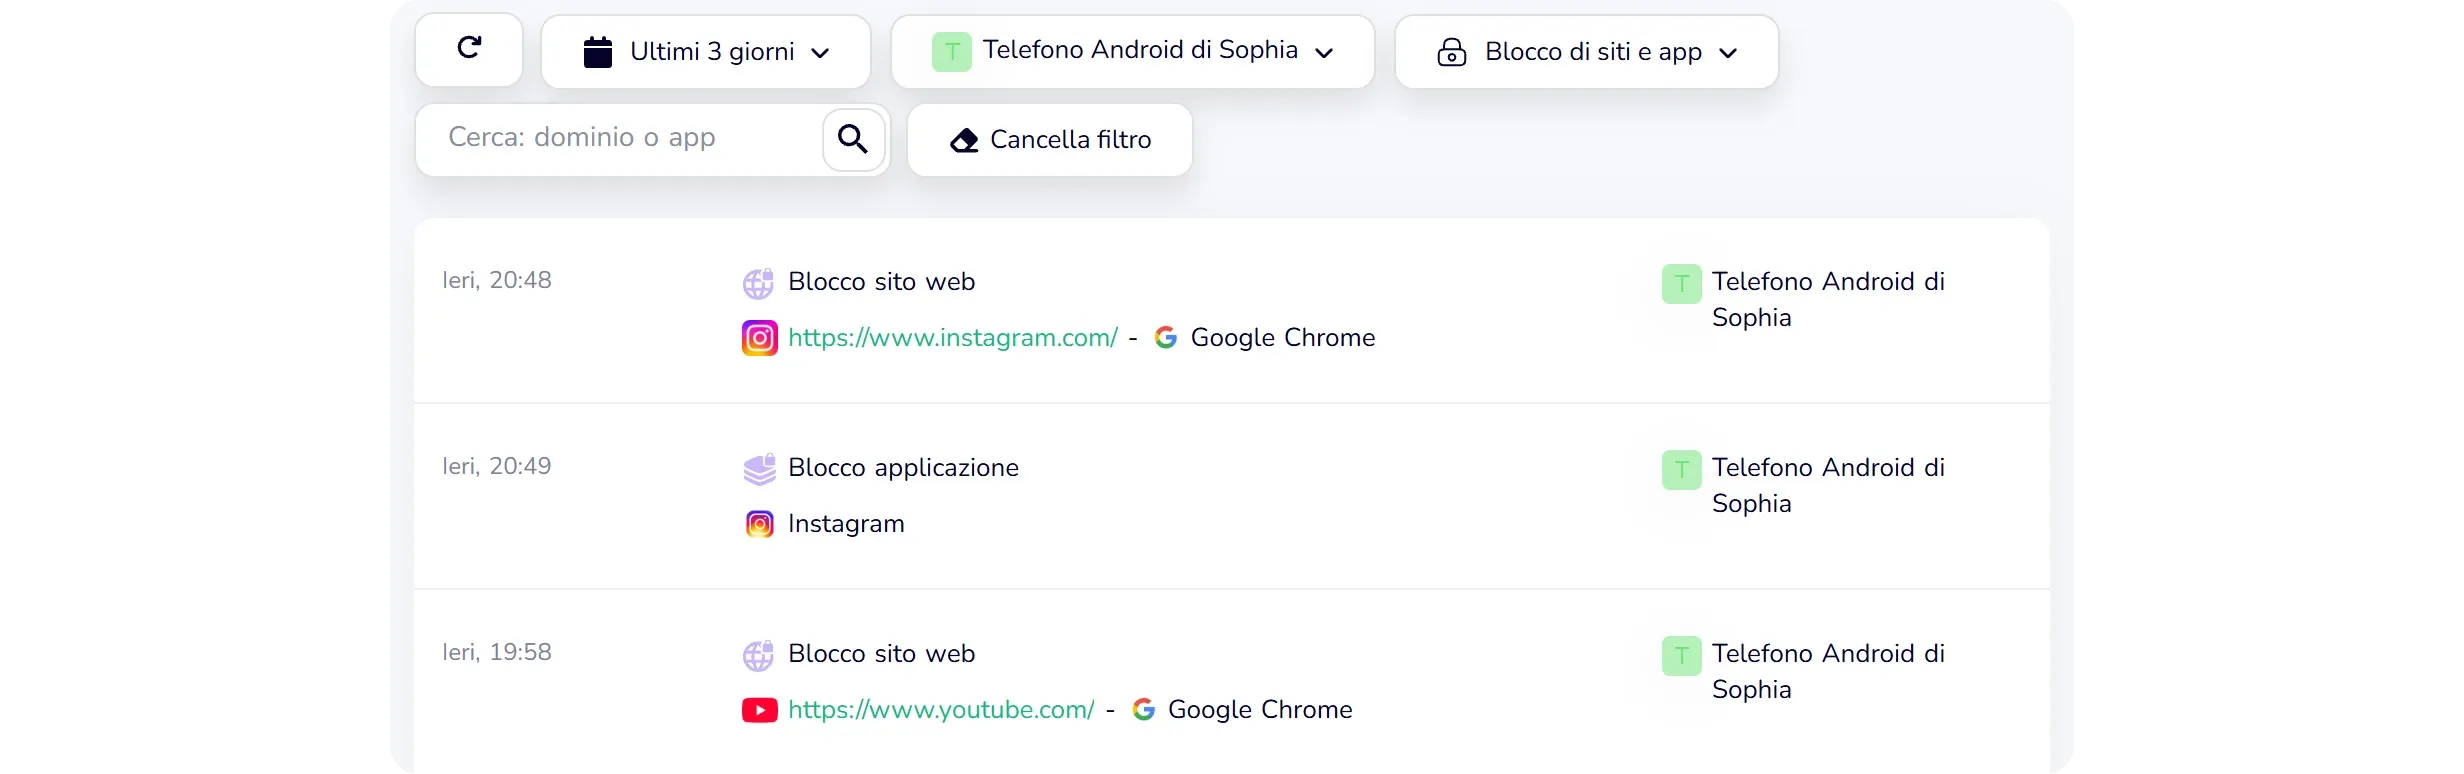Image resolution: width=2464 pixels, height=774 pixels.
Task: Click Blocco applicazione label
Action: pyautogui.click(x=903, y=468)
